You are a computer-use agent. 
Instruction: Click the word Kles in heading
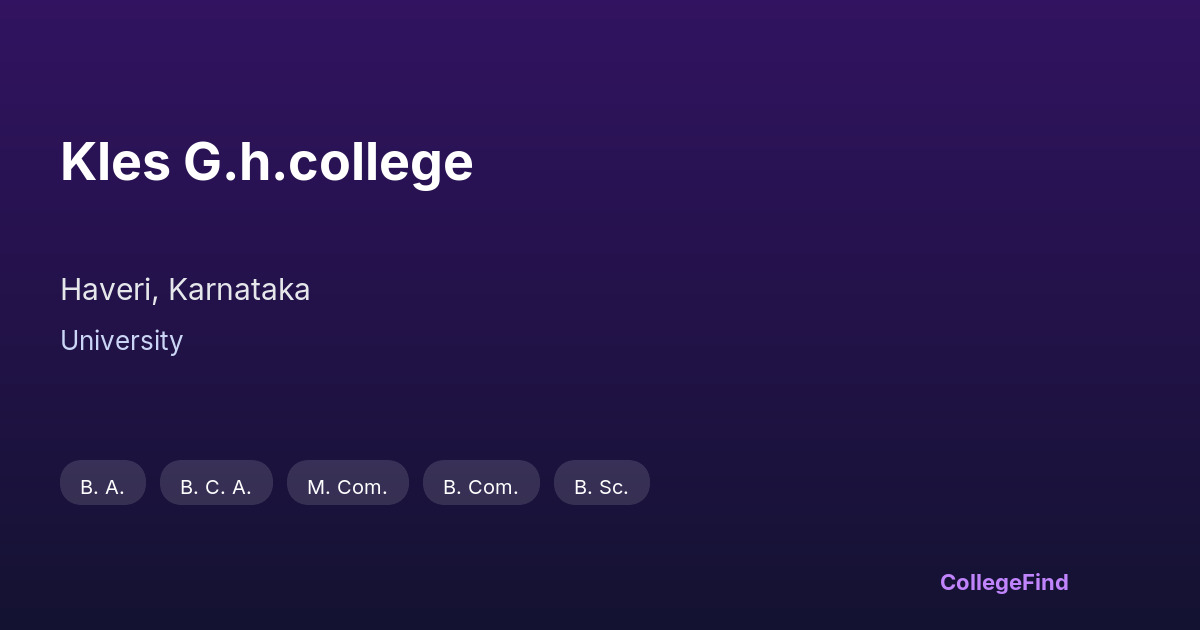(115, 162)
